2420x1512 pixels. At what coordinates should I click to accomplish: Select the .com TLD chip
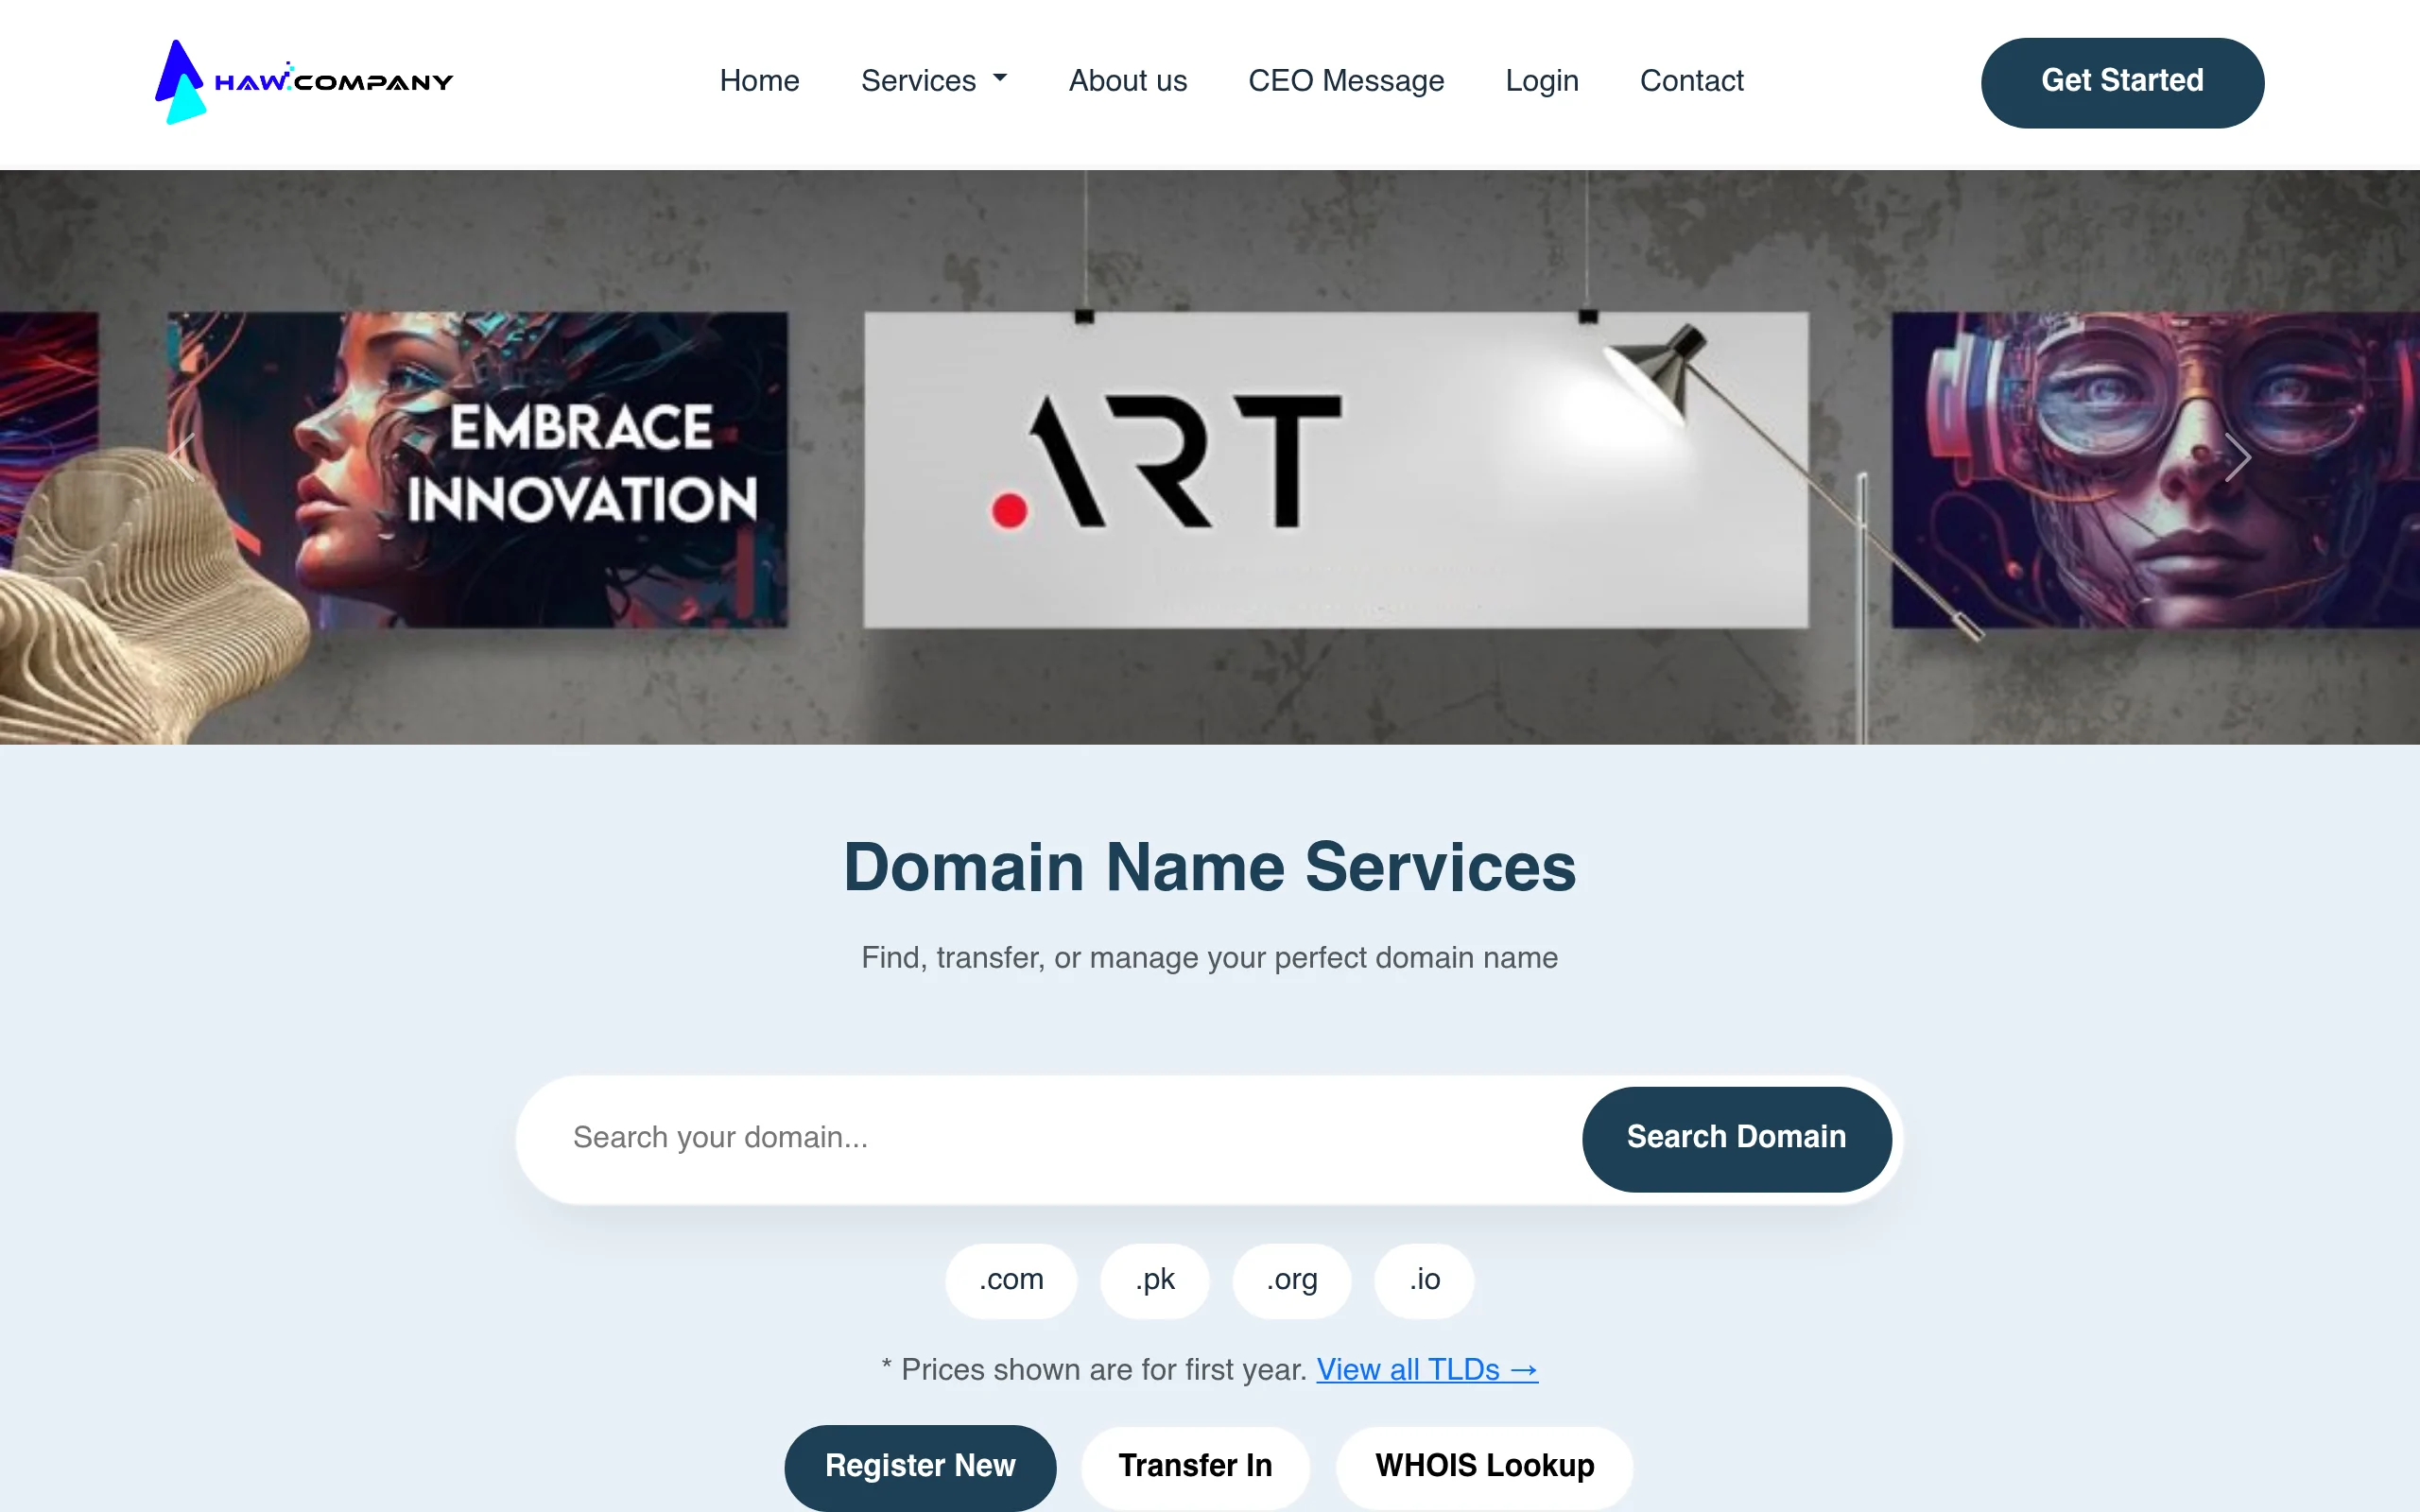(1011, 1280)
